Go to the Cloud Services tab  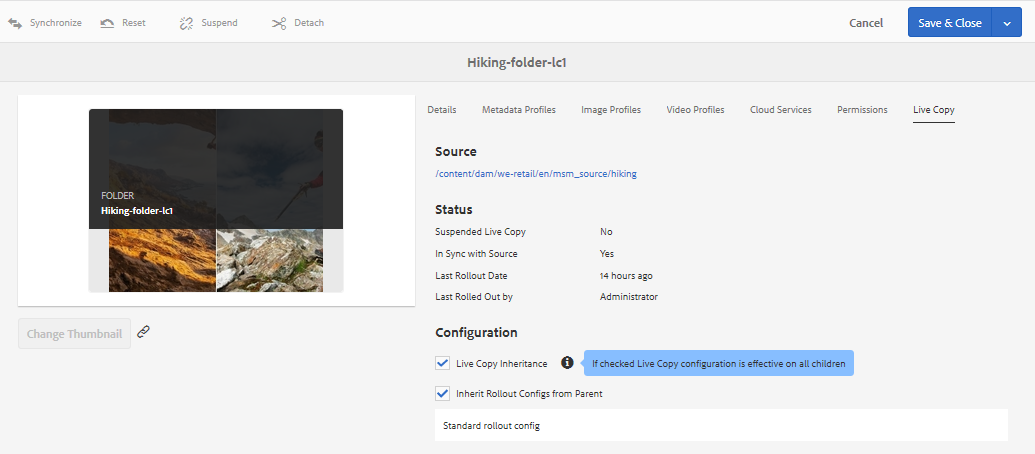780,110
